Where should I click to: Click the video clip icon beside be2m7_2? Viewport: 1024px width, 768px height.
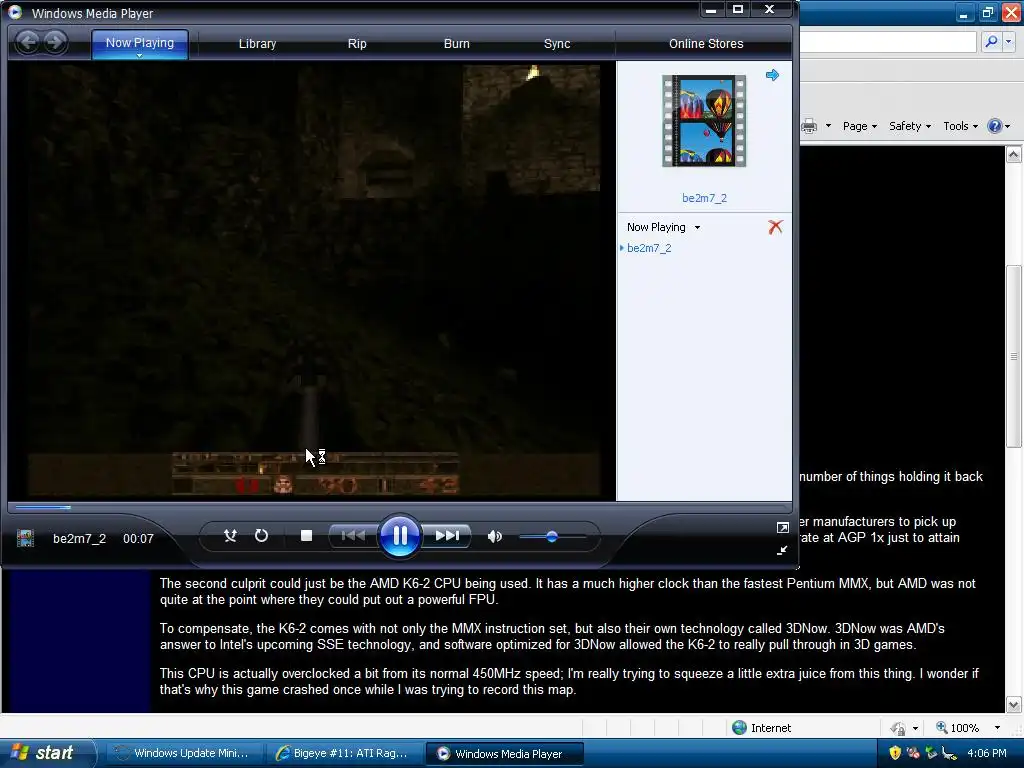pos(25,539)
